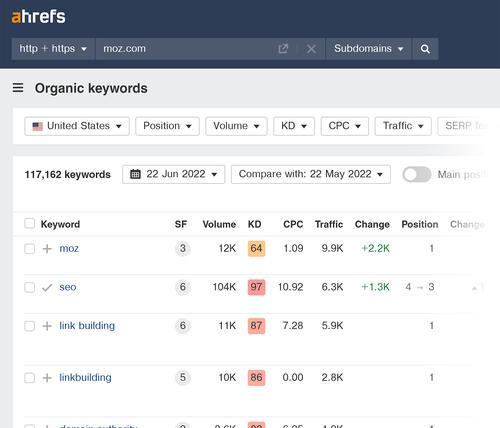Sort by Change column next to Traffic
Image resolution: width=500 pixels, height=428 pixels.
pyautogui.click(x=372, y=224)
